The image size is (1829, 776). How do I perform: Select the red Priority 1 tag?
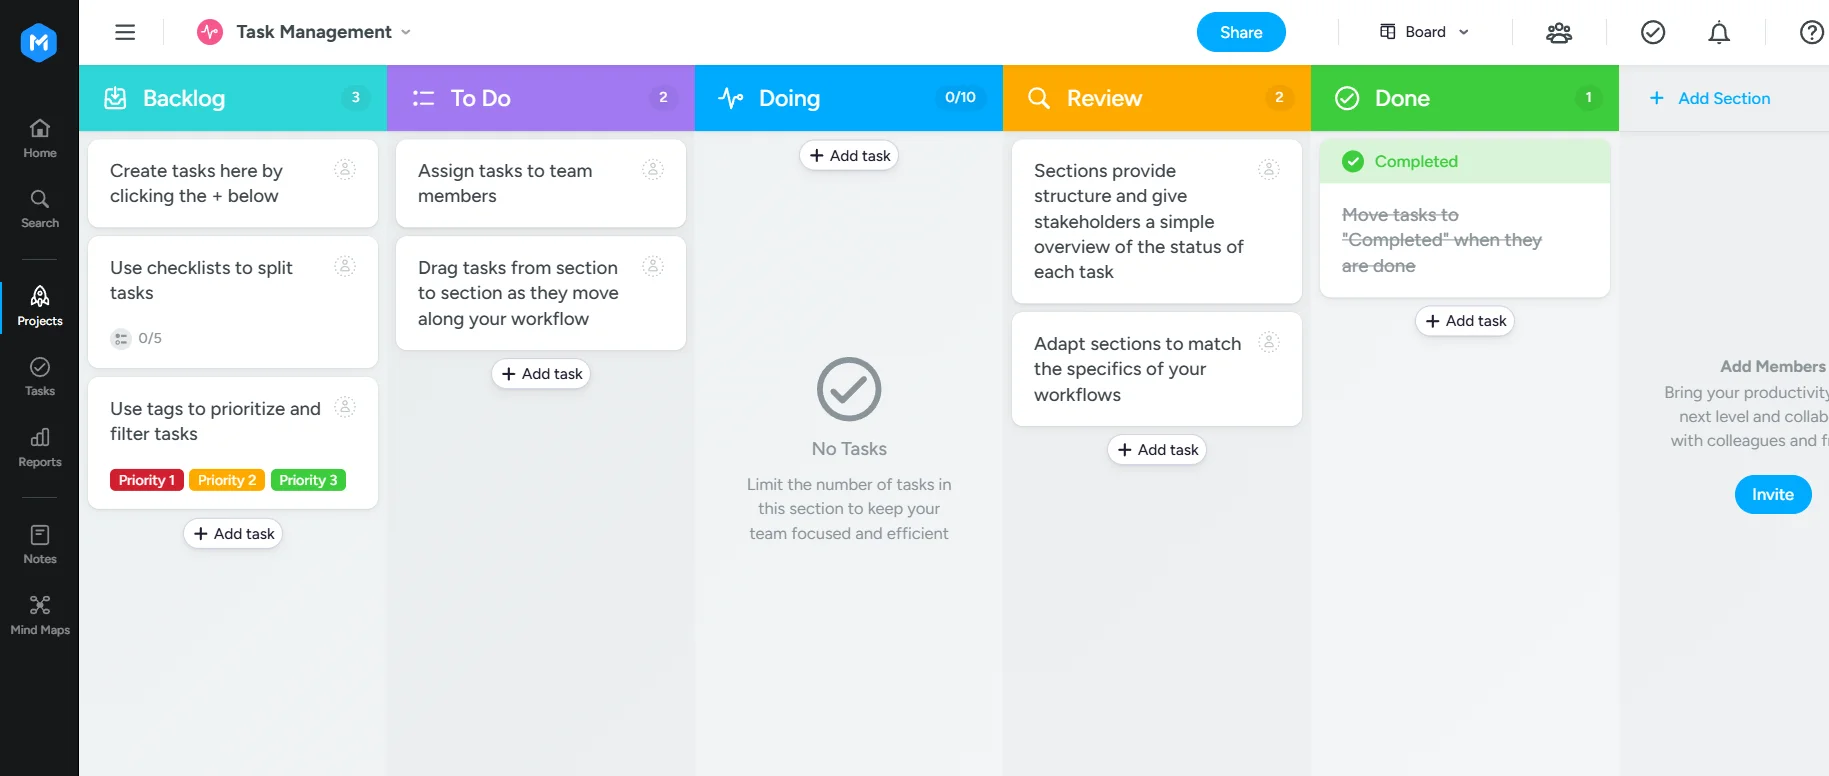147,480
